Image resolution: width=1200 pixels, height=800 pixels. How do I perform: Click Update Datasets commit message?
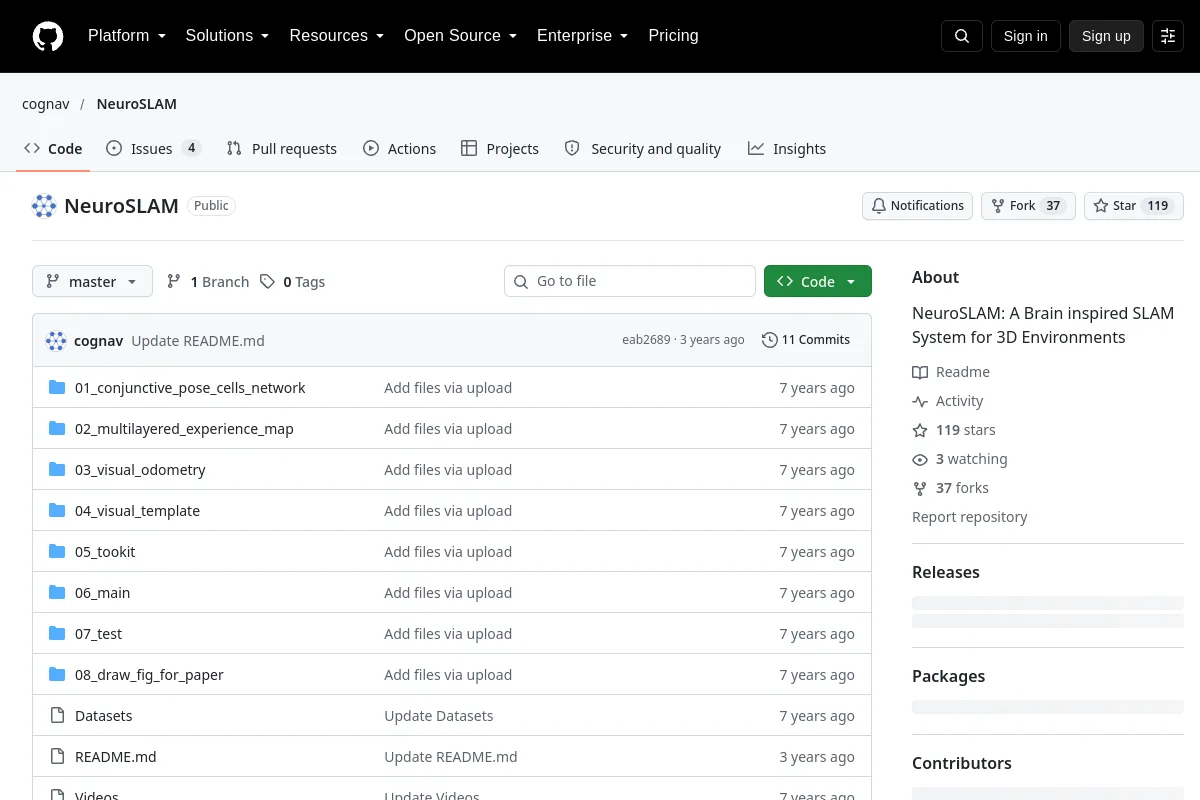pyautogui.click(x=439, y=716)
